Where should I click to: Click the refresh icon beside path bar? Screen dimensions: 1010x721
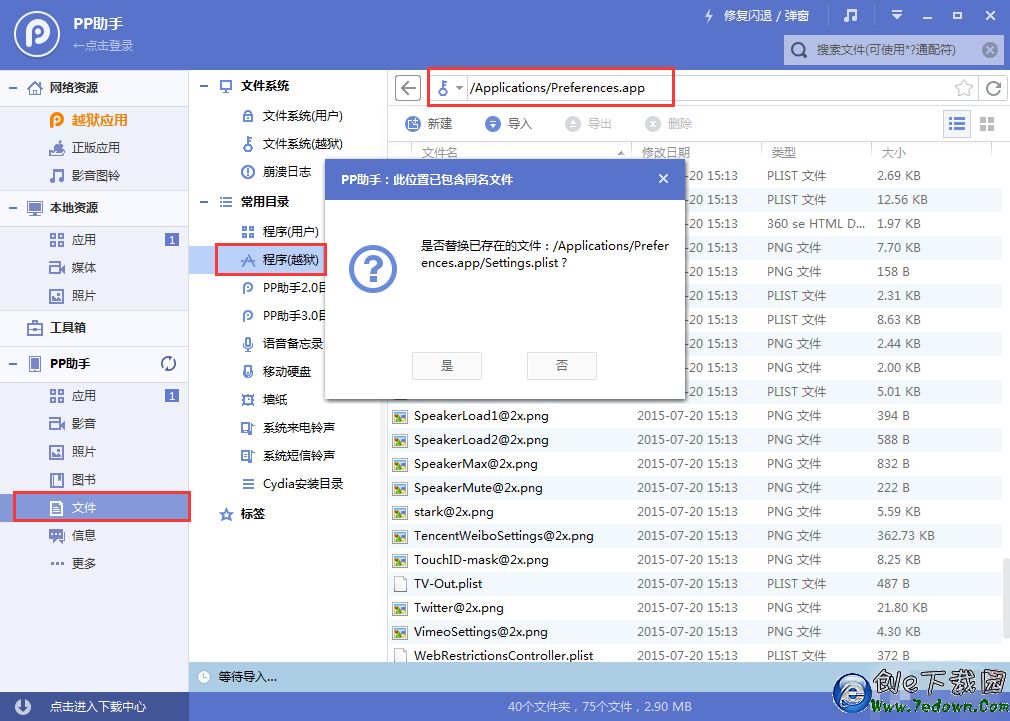tap(993, 88)
